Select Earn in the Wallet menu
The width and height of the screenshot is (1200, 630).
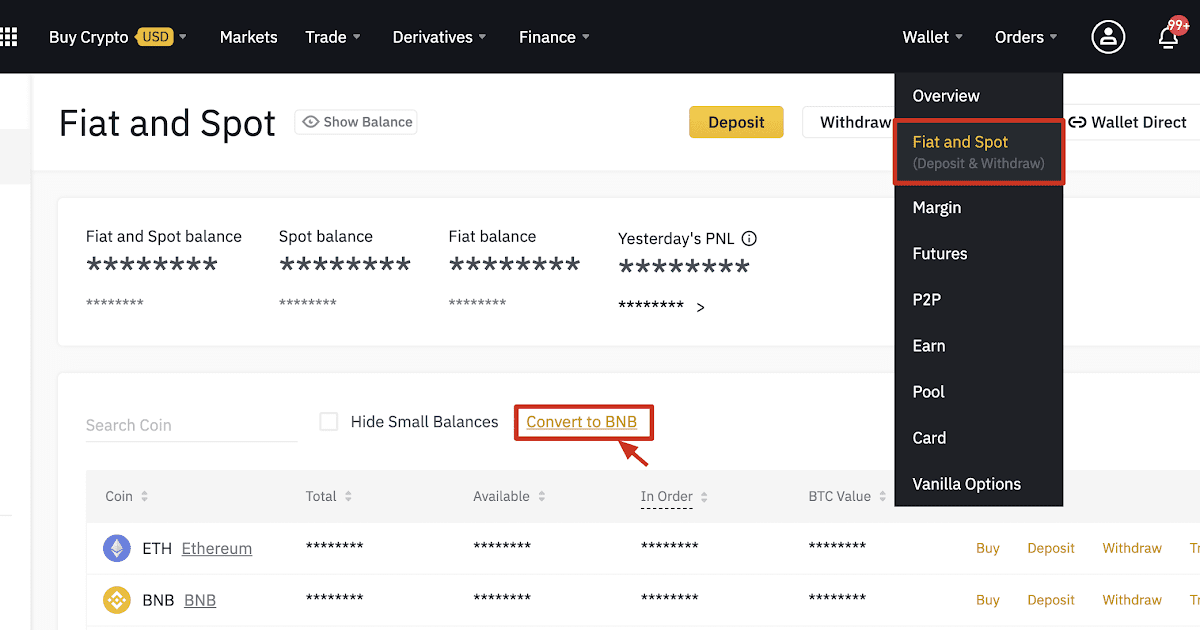coord(979,346)
